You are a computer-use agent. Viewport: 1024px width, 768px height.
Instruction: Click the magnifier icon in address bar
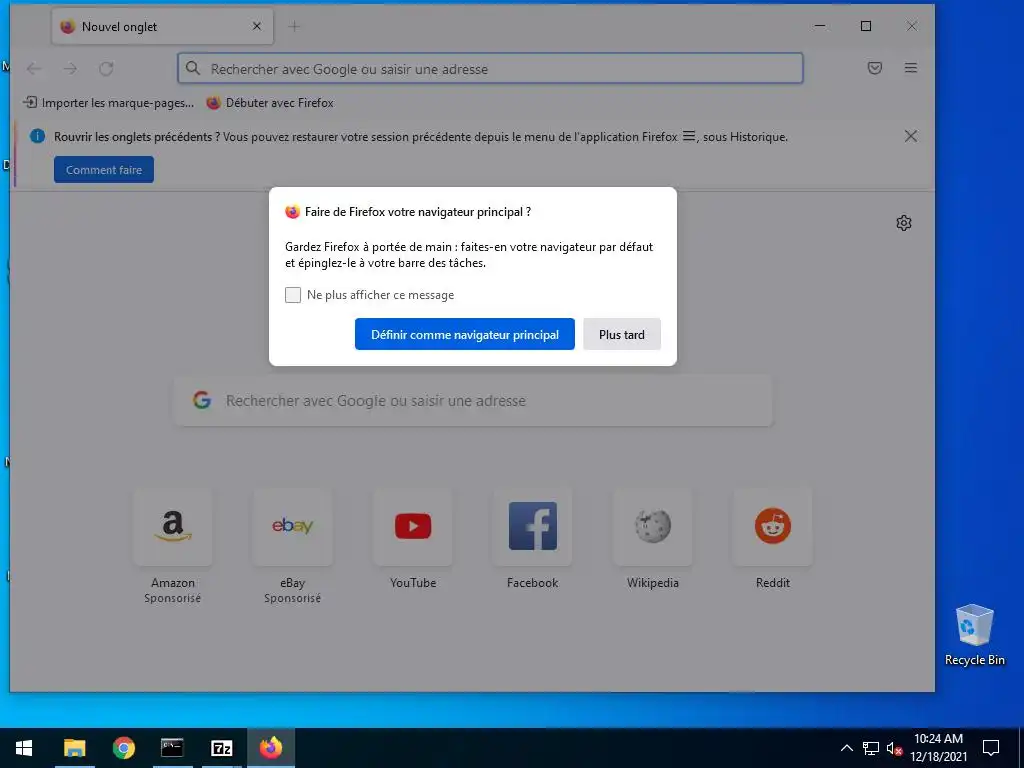coord(193,68)
